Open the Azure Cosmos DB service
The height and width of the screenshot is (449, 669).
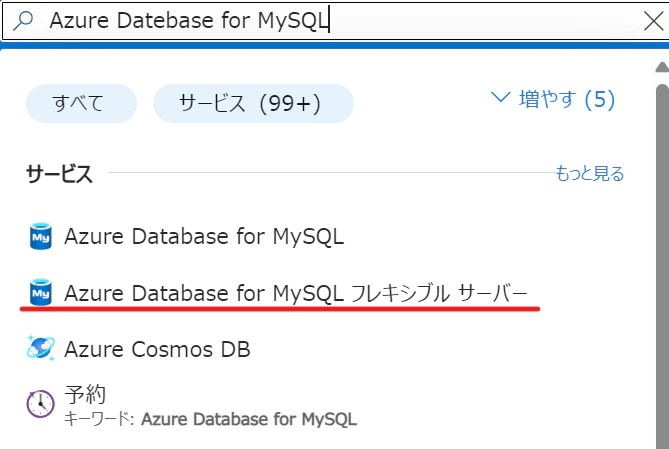point(157,349)
